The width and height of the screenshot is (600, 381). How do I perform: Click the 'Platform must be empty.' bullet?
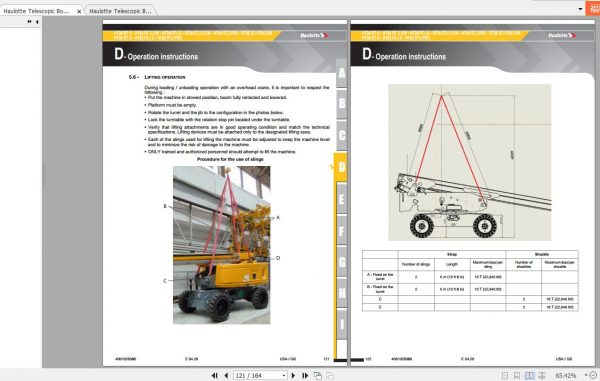point(171,105)
